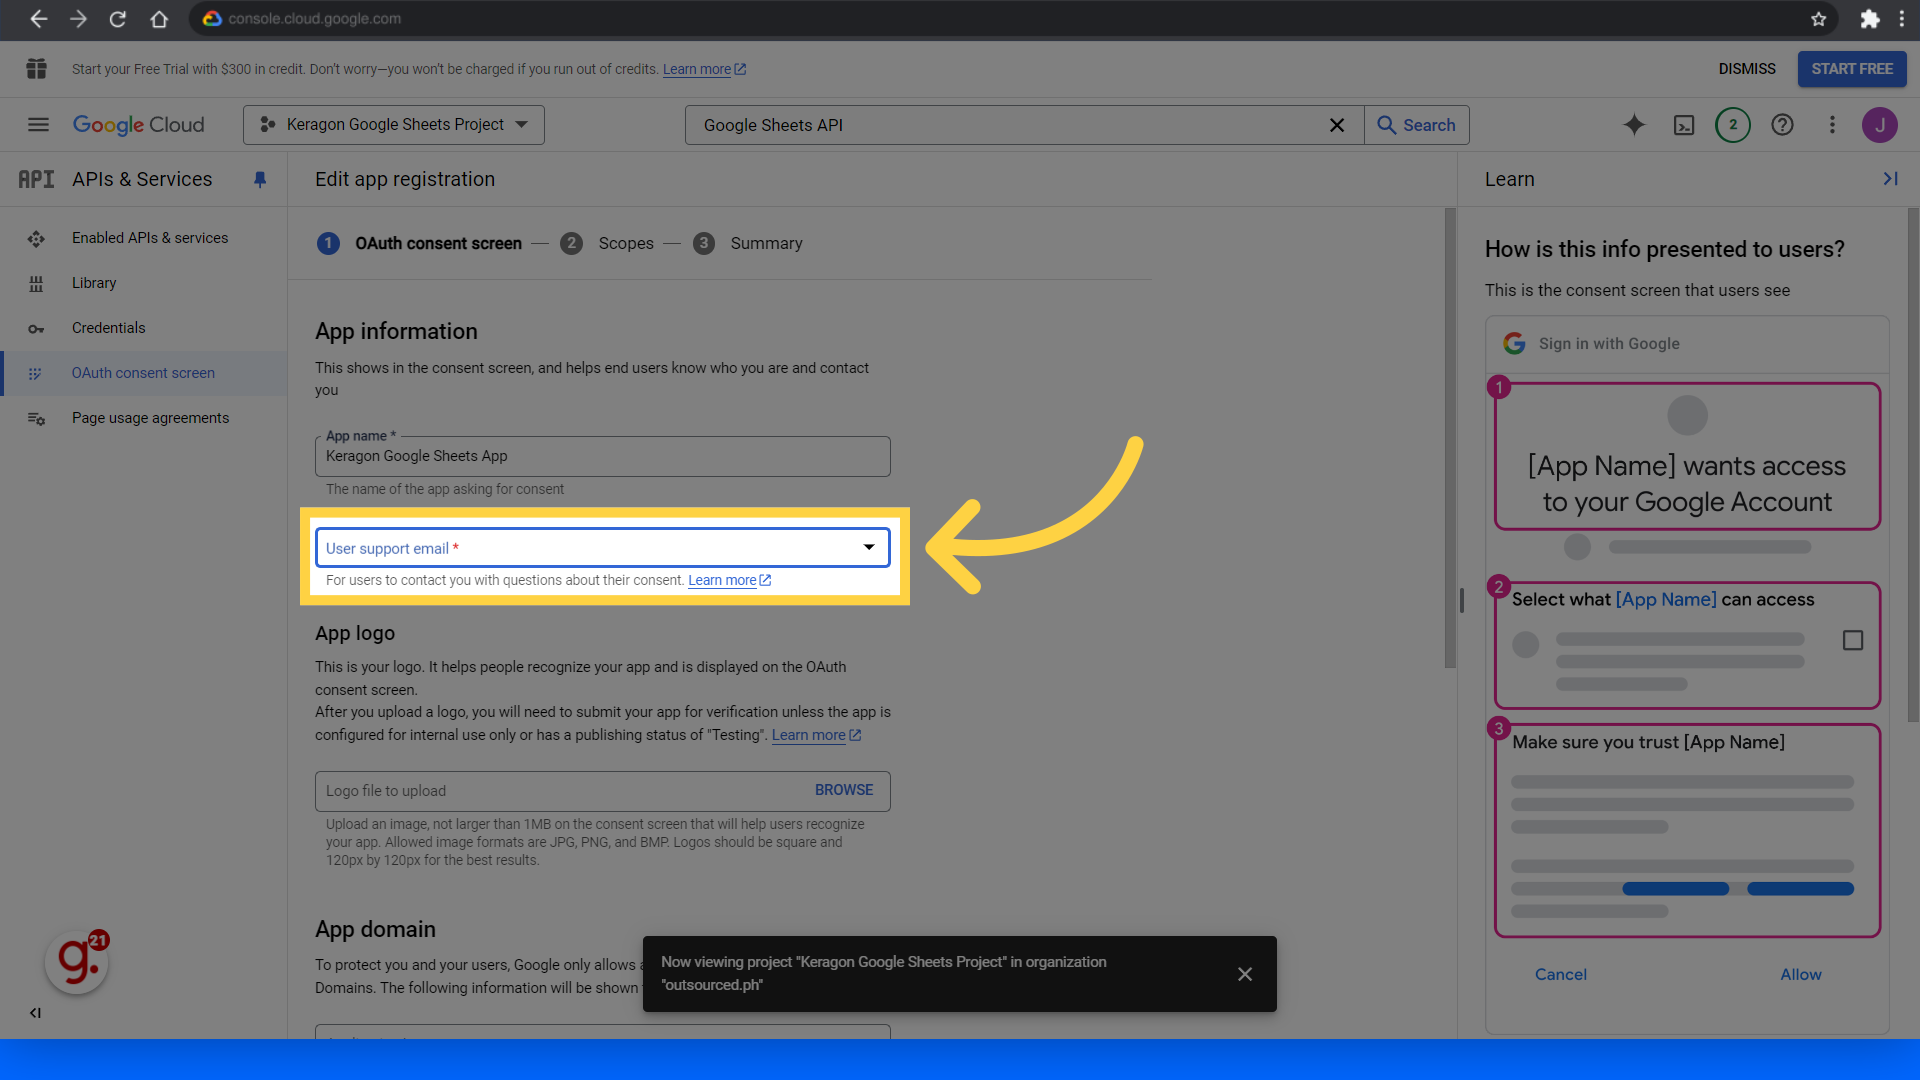Click Cancel in the consent preview
Screen dimensions: 1920x1080
(1561, 974)
